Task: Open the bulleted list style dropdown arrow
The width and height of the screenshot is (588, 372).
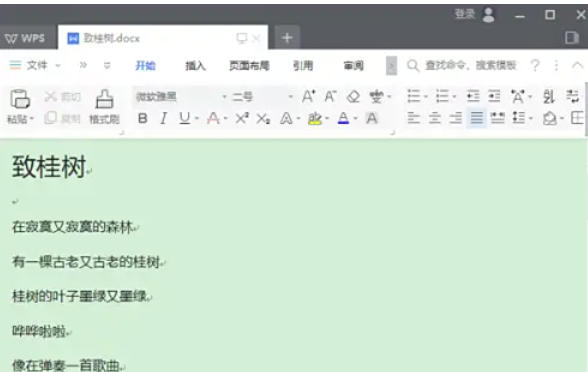Action: 426,97
